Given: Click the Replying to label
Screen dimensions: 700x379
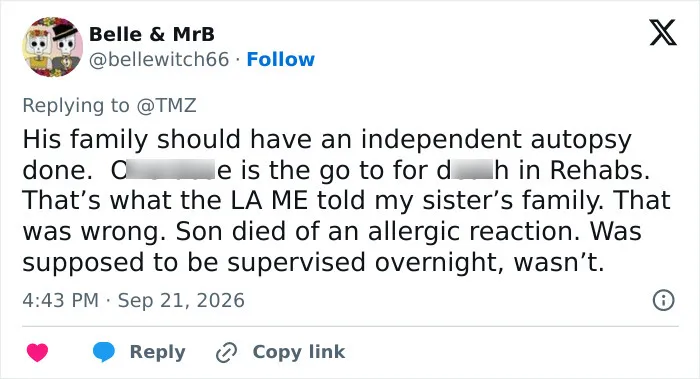Looking at the screenshot, I should pos(76,105).
